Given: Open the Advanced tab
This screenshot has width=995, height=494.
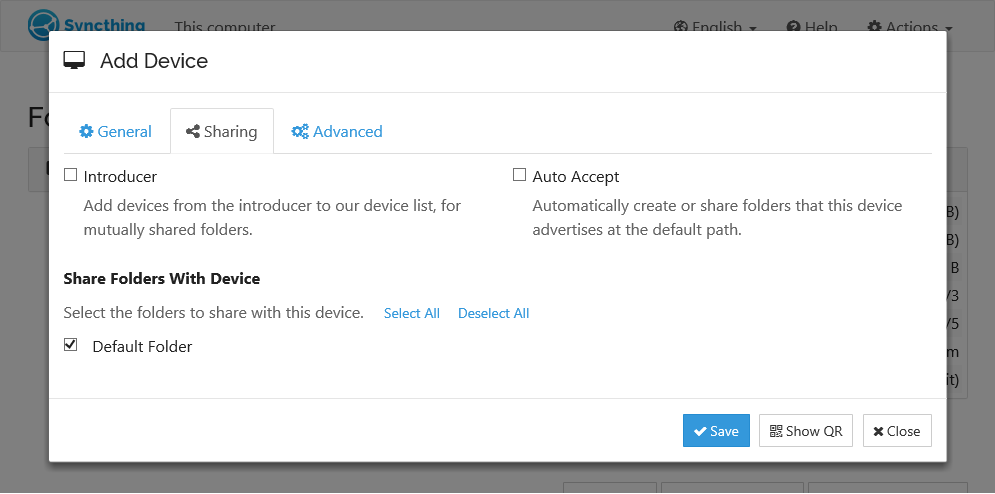Looking at the screenshot, I should (x=337, y=132).
